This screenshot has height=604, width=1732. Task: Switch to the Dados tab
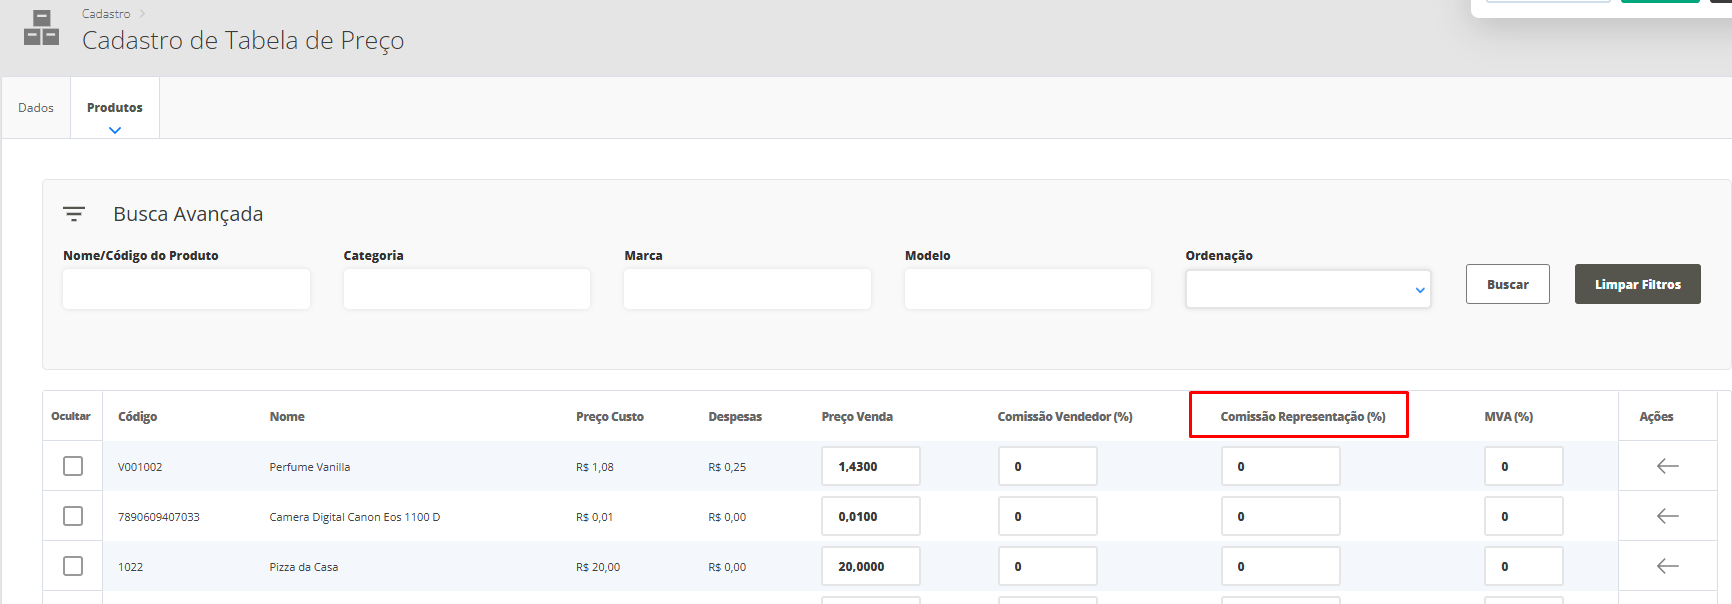(x=36, y=108)
